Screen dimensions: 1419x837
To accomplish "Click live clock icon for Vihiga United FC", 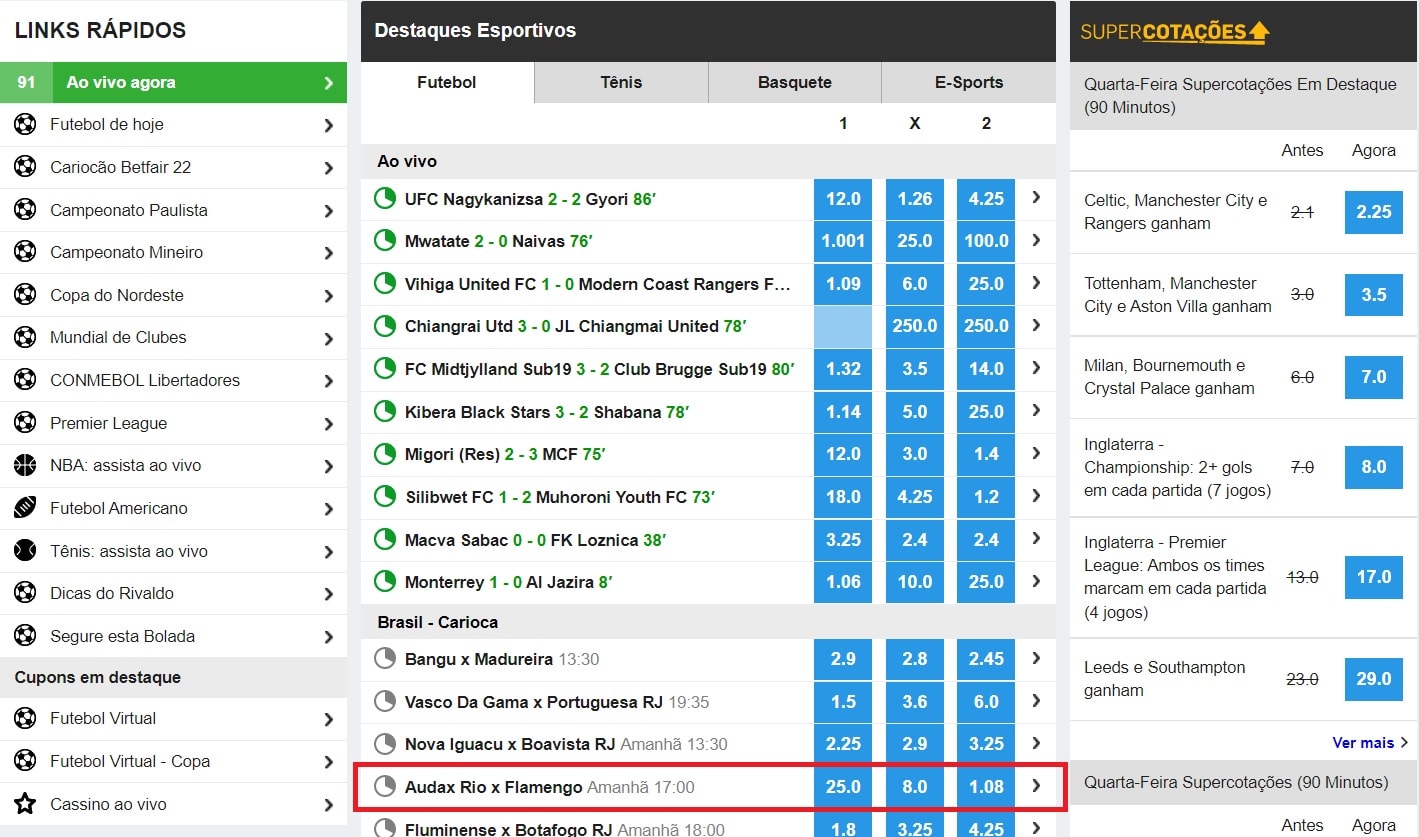I will point(384,284).
